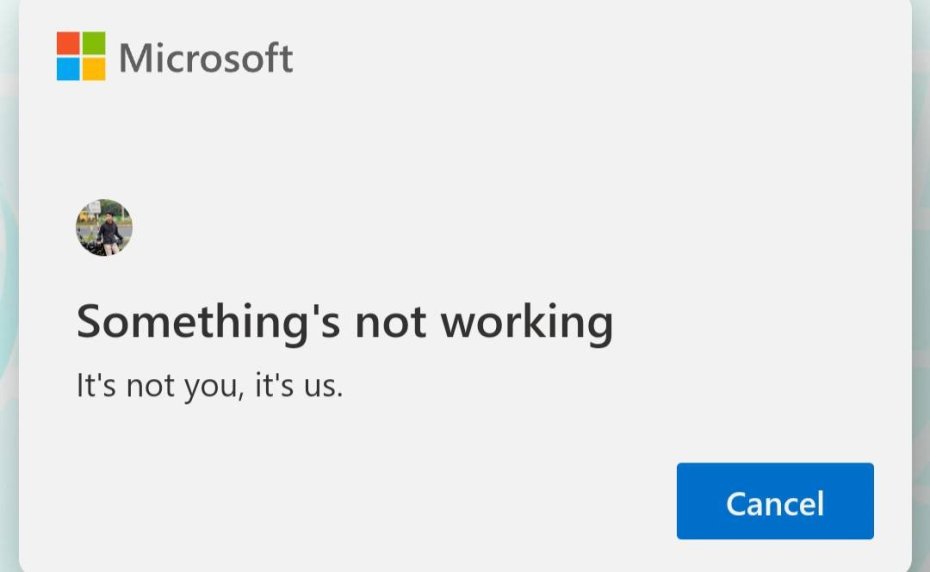The height and width of the screenshot is (572, 930).
Task: Click the dimmed backdrop right of the dialog
Action: [x=921, y=300]
